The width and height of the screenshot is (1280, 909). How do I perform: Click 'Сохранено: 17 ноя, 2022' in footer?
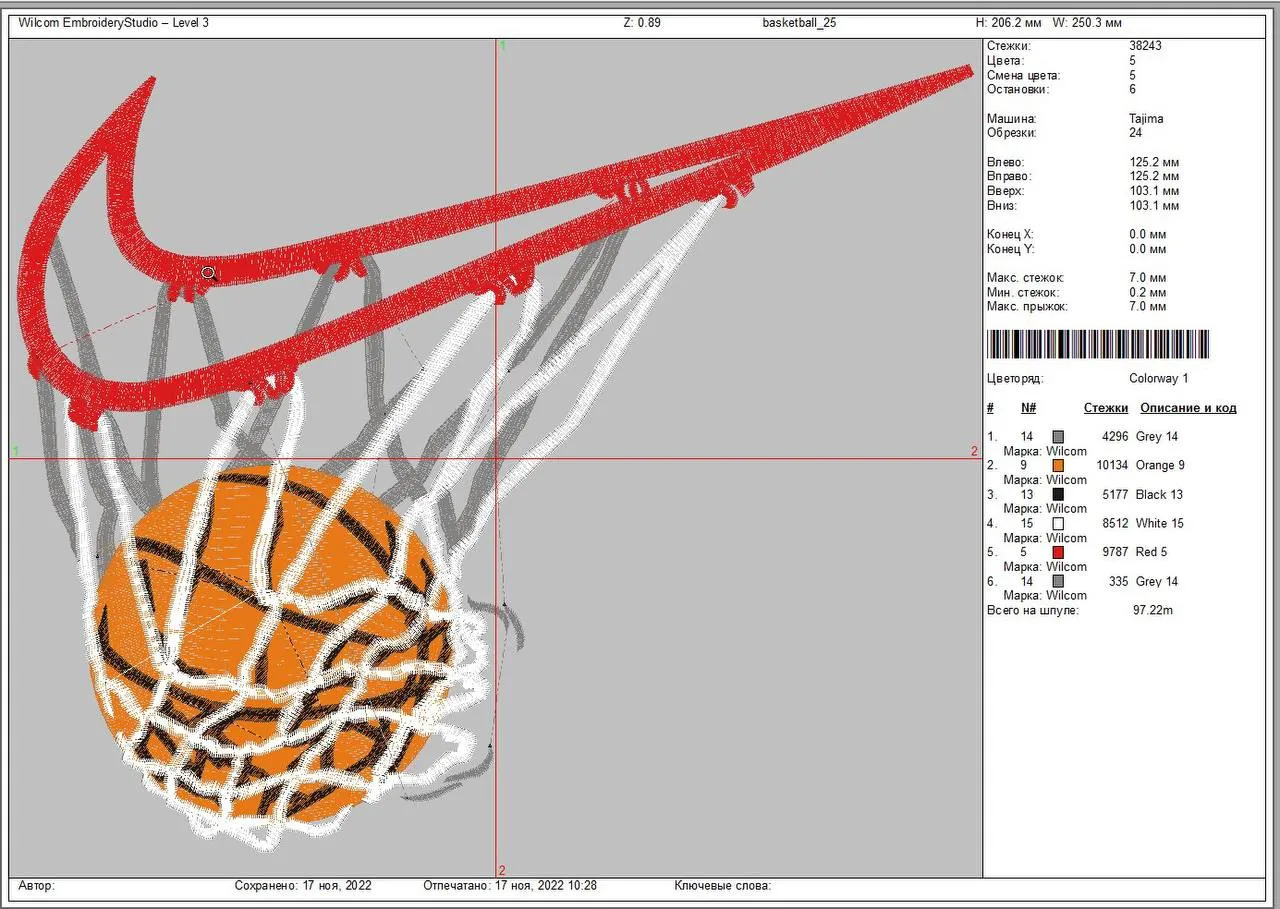[303, 886]
